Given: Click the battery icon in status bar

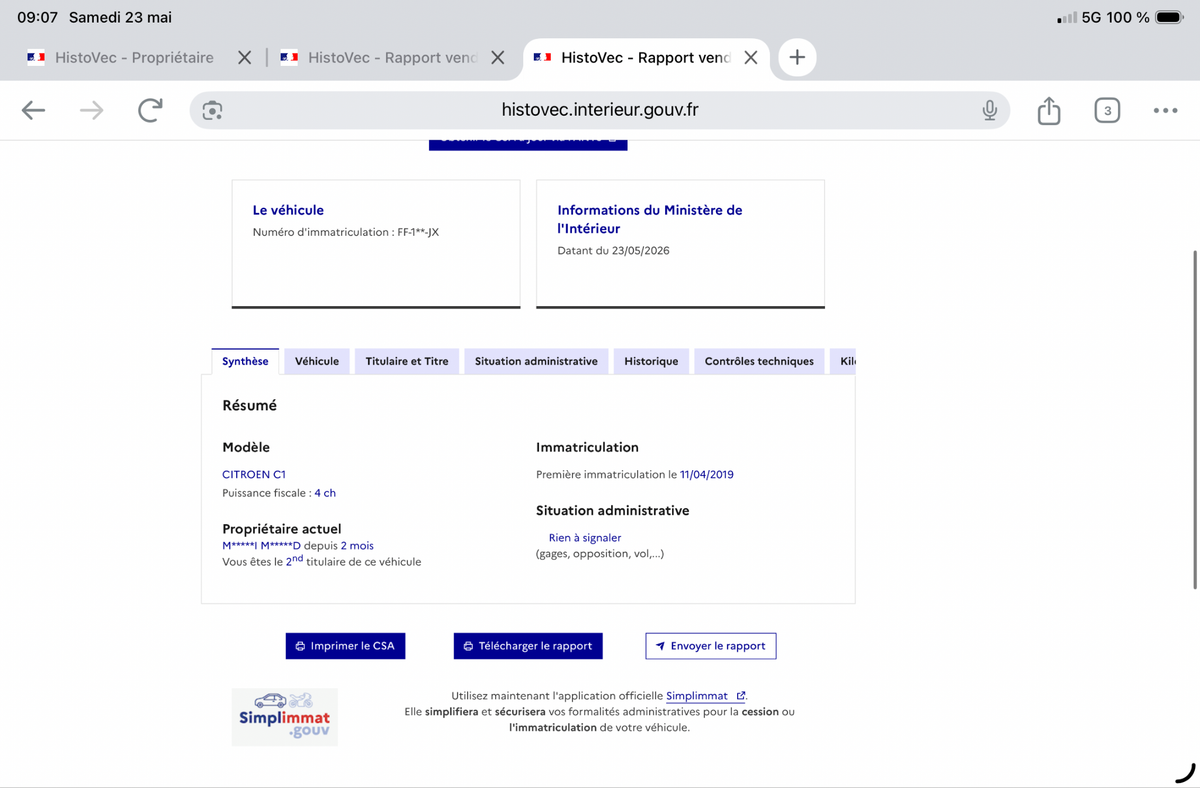Looking at the screenshot, I should (x=1170, y=18).
